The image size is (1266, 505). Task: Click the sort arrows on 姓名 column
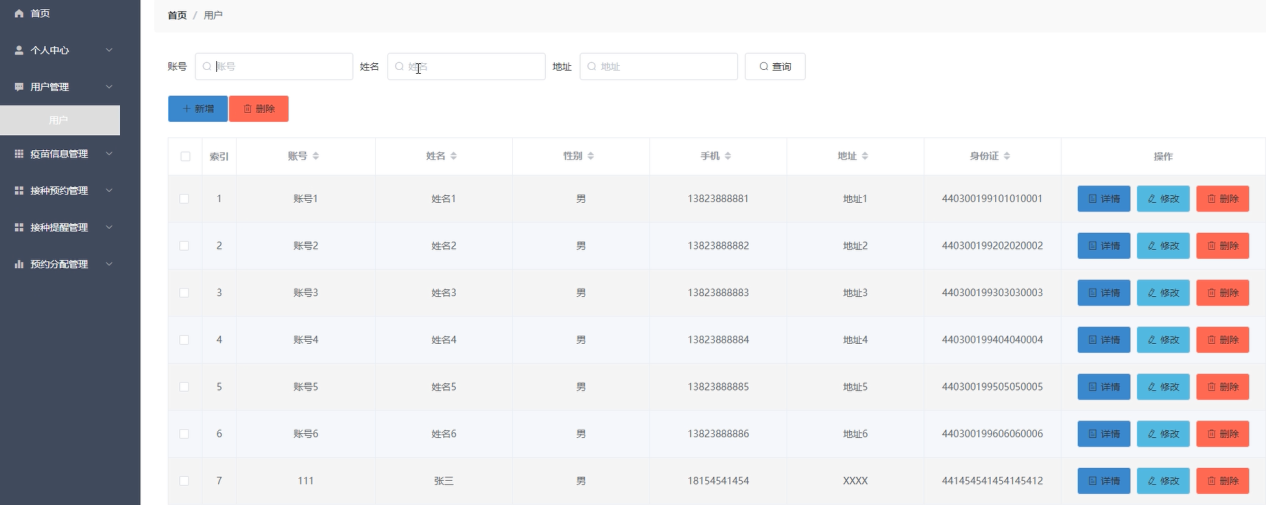[x=453, y=156]
